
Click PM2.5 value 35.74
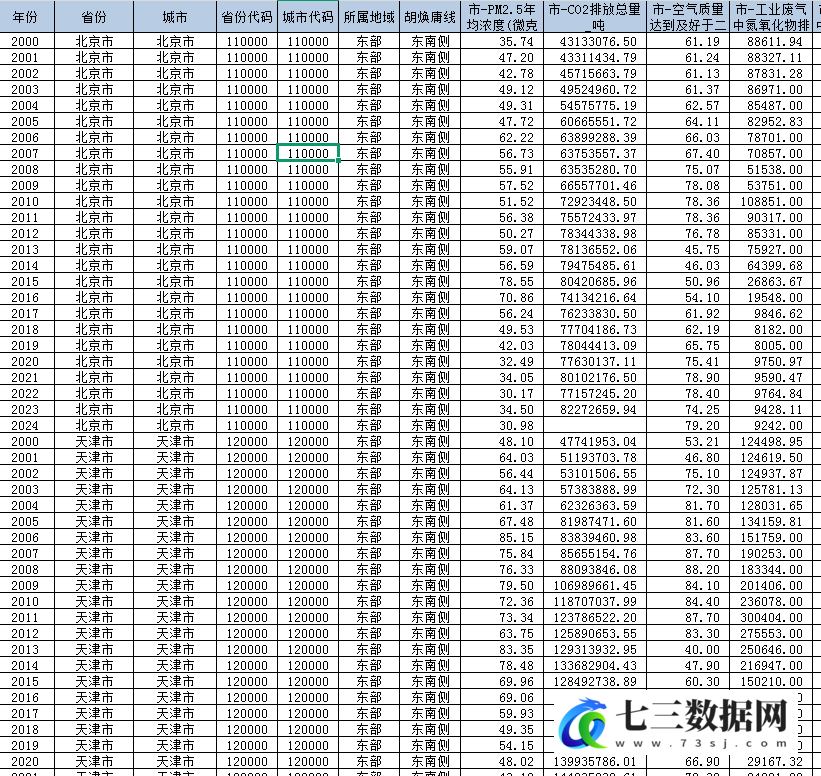click(x=502, y=41)
